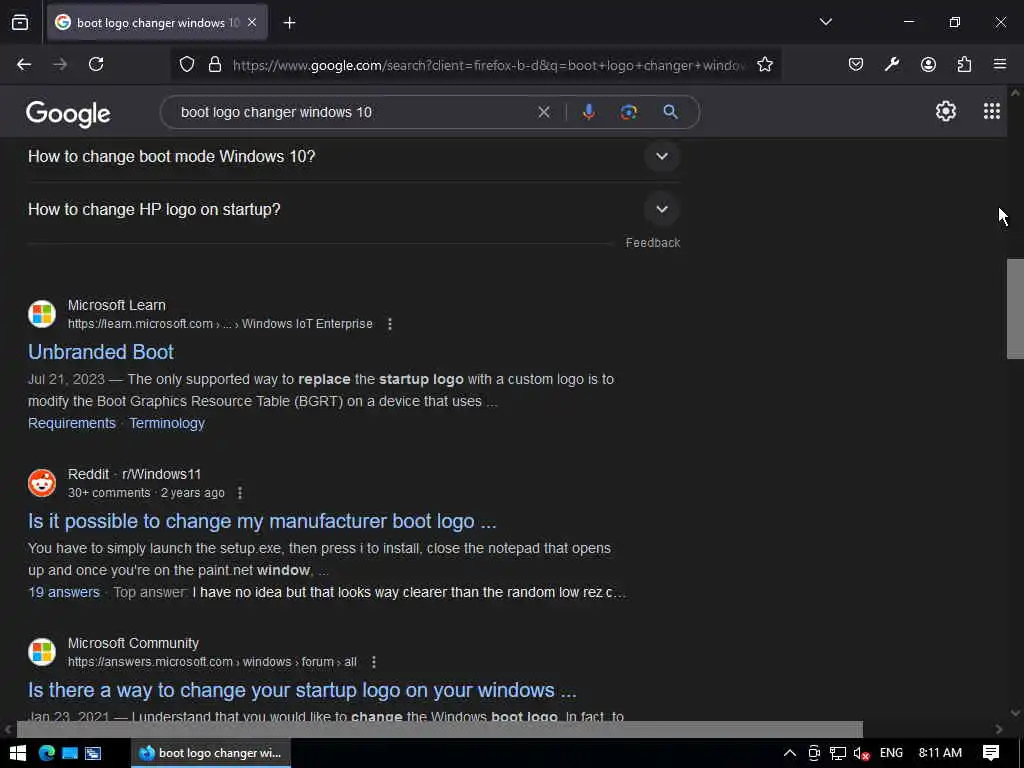Submit search with the magnifier icon

click(x=670, y=112)
